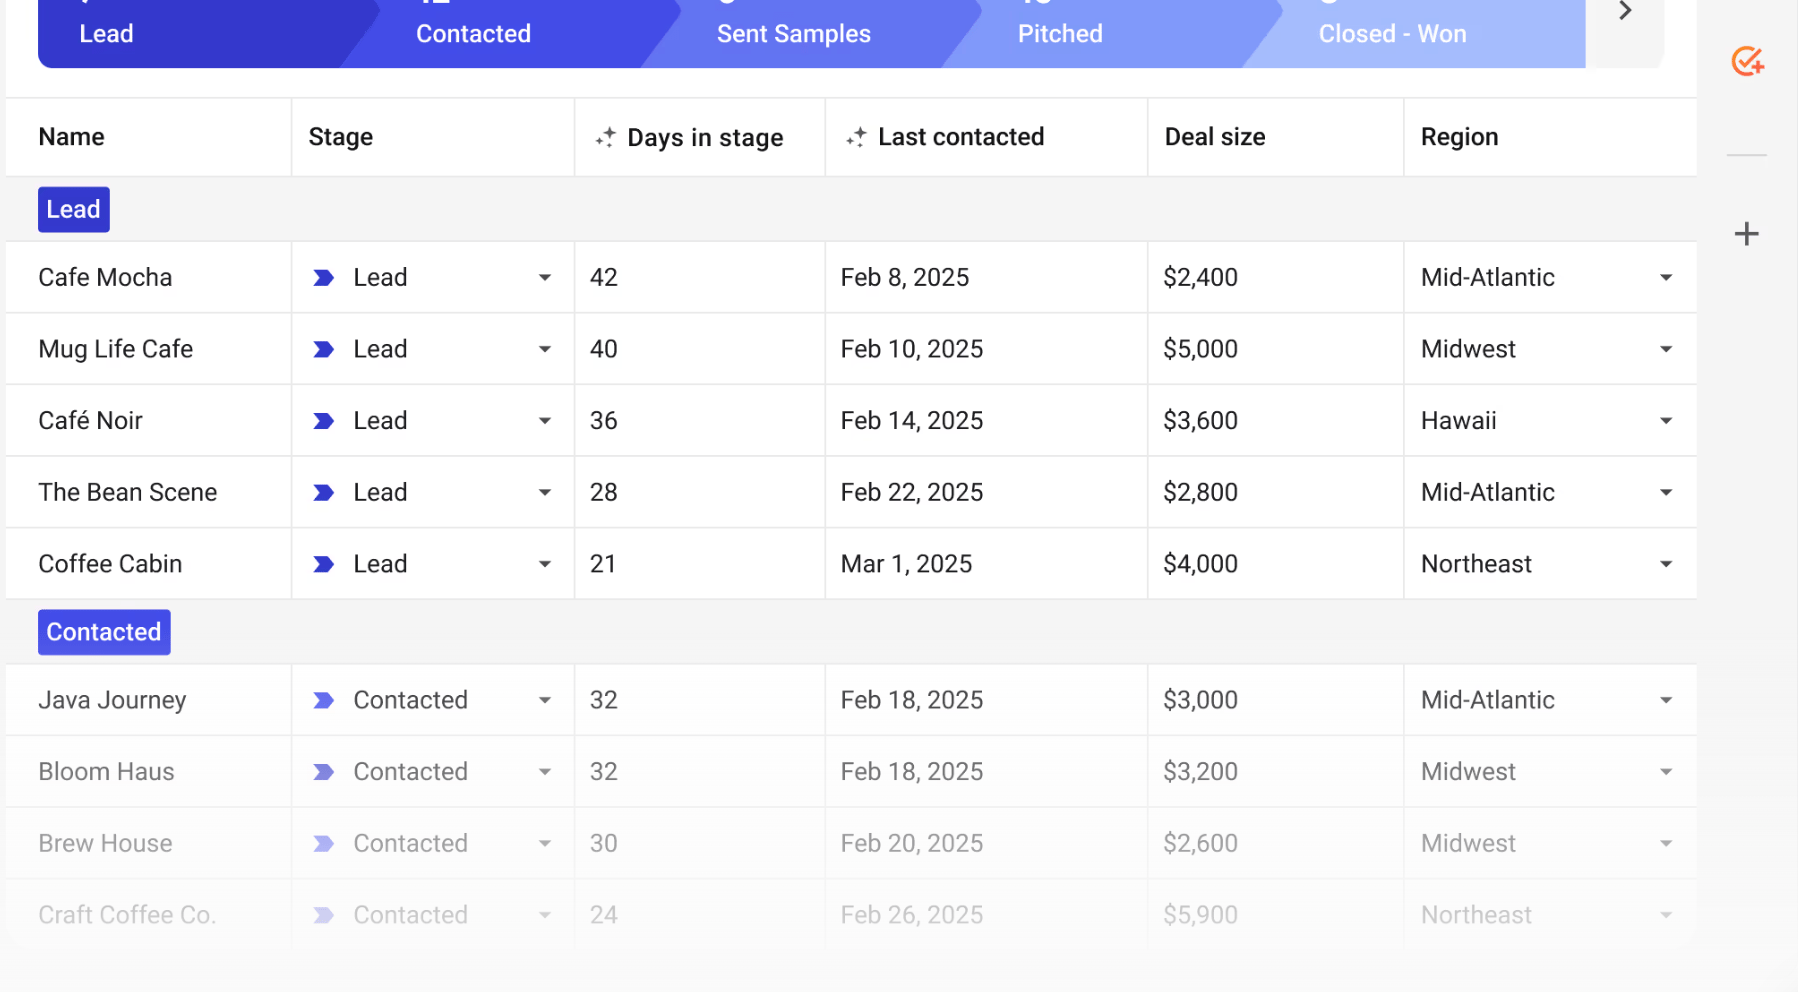Click the stage arrow icon for Cafe Mocha
Image resolution: width=1798 pixels, height=992 pixels.
(323, 278)
